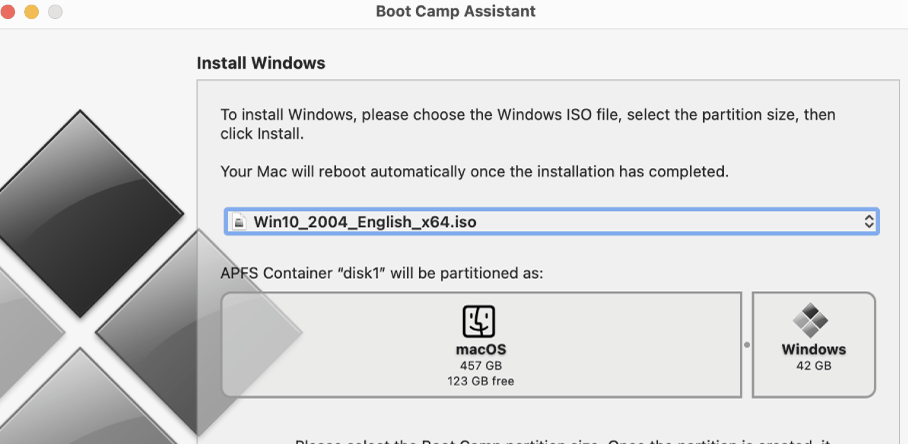Click the macOS Finder face icon
This screenshot has width=908, height=444.
[479, 322]
